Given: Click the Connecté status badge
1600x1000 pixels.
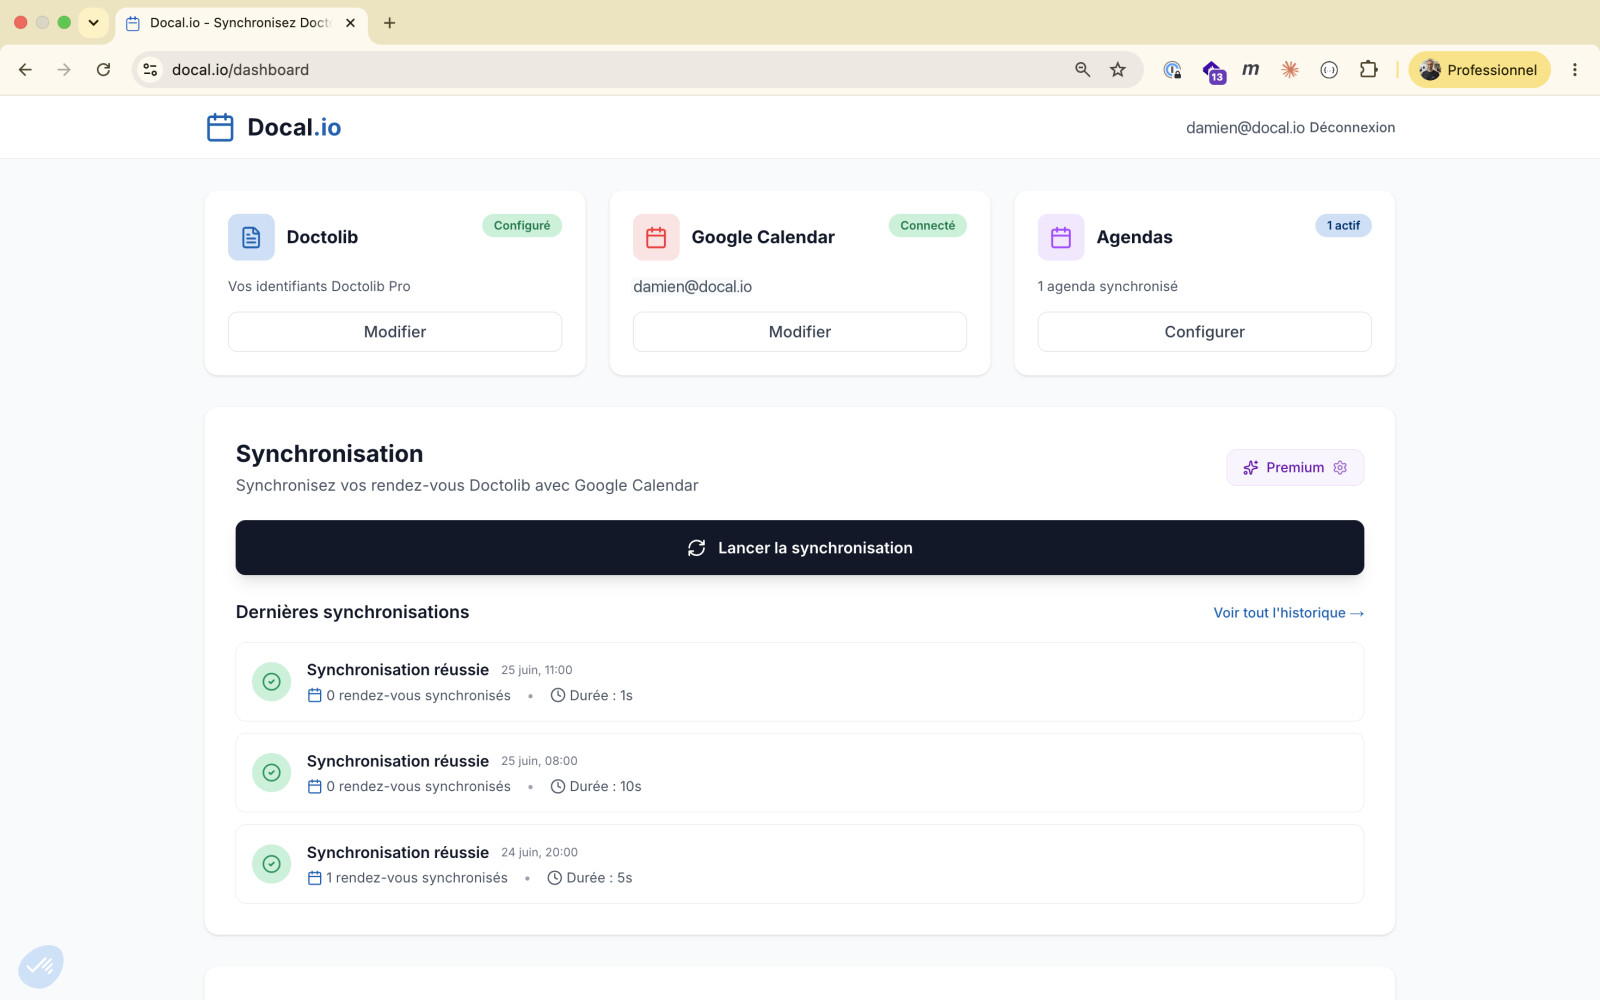Looking at the screenshot, I should (x=927, y=225).
